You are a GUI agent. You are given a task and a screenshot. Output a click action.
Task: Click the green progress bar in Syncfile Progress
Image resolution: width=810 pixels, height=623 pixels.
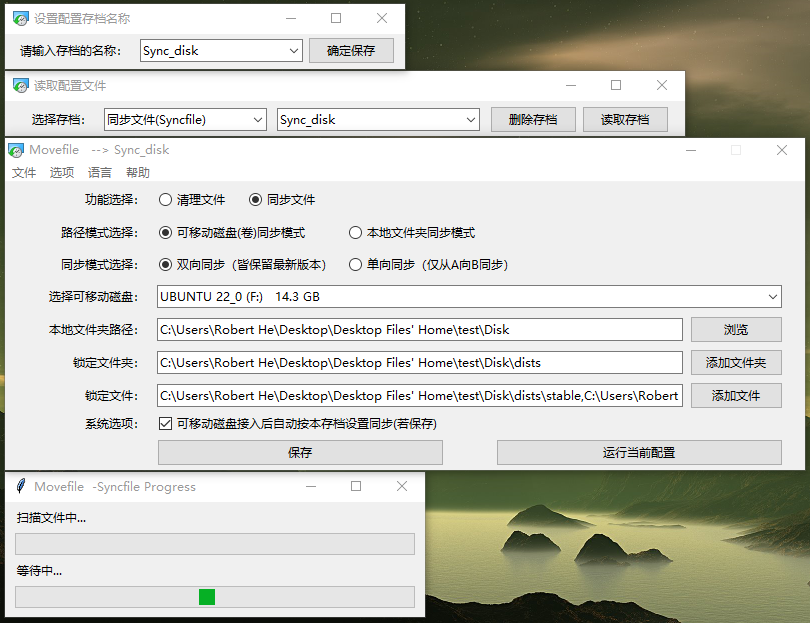click(x=207, y=596)
